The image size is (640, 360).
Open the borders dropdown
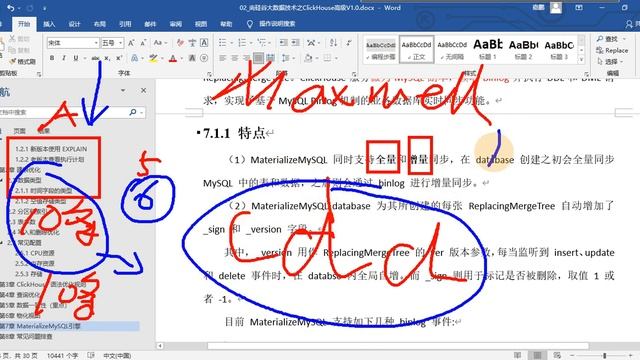(336, 58)
